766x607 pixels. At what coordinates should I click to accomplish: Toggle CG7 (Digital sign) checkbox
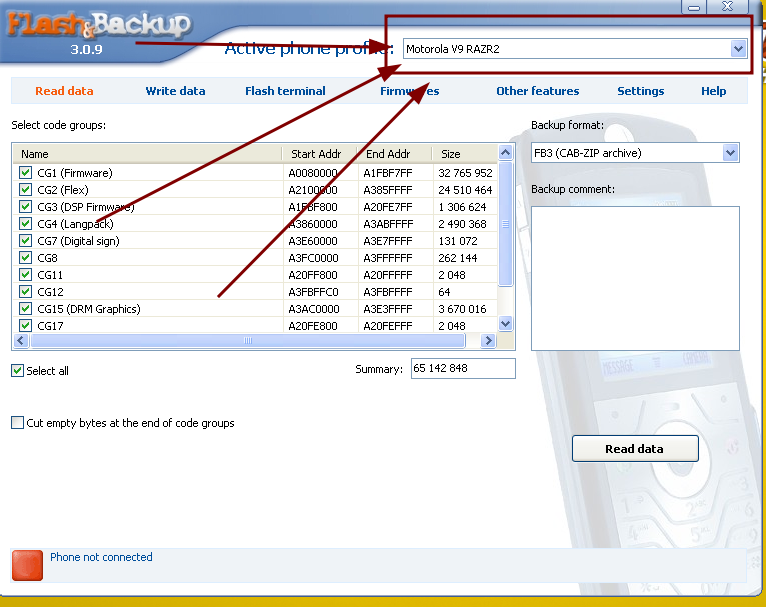25,241
